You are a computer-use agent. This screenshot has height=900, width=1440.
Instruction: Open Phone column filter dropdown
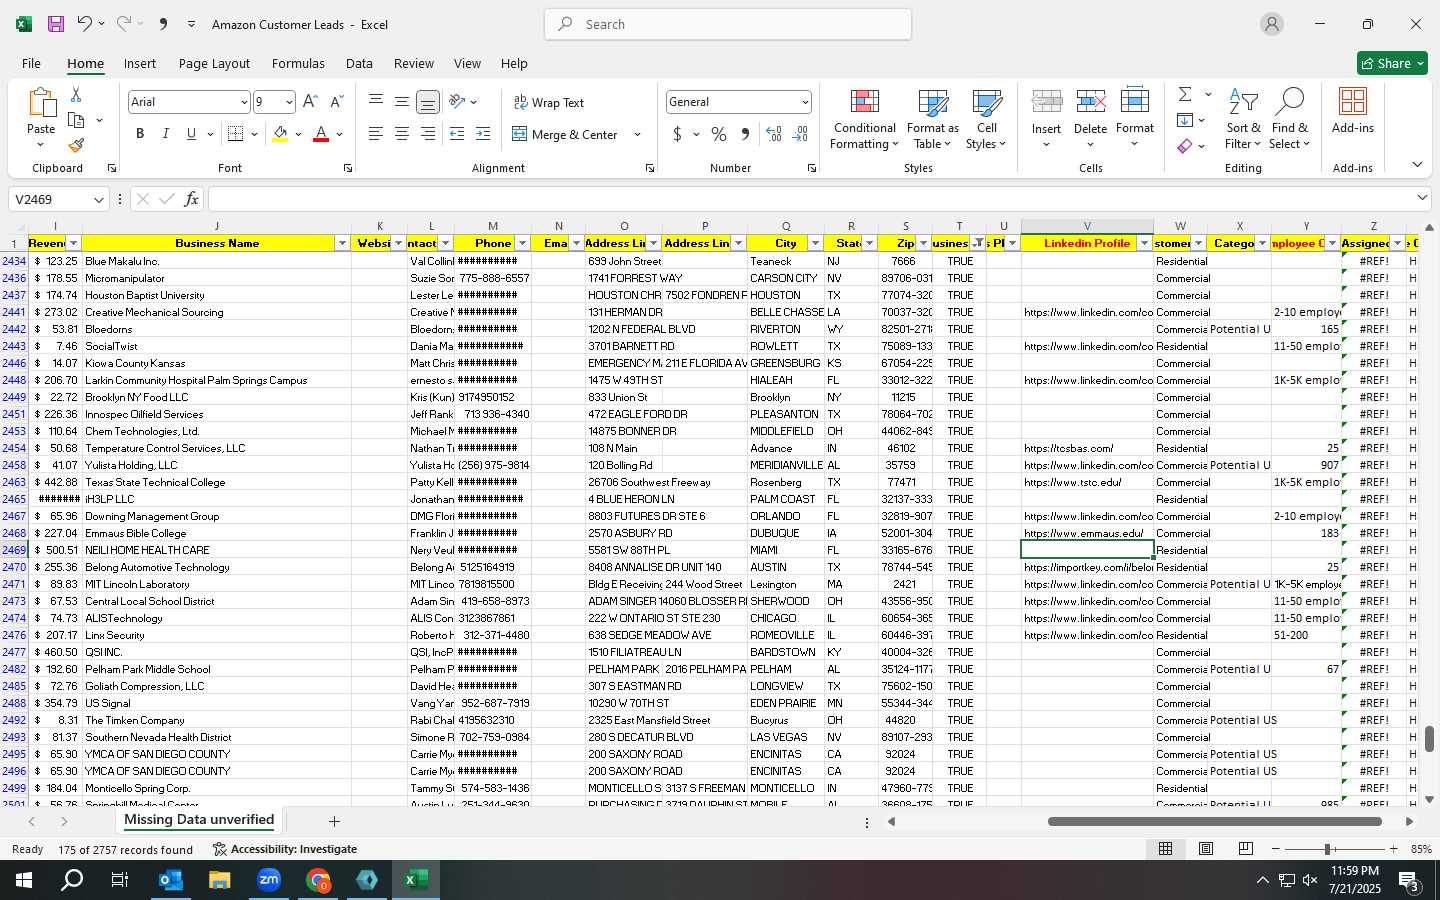[522, 244]
